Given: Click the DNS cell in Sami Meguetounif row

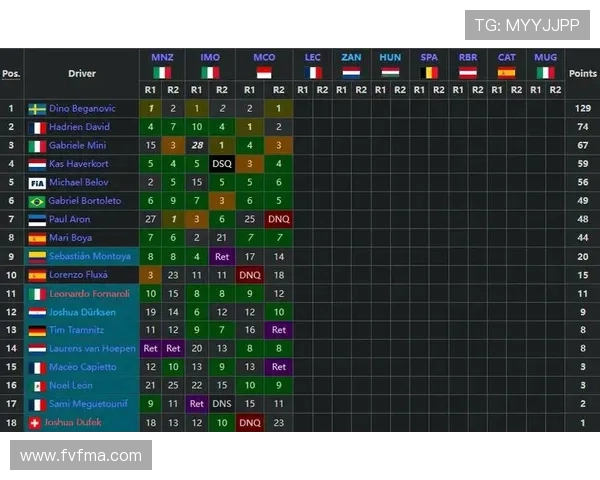Looking at the screenshot, I should point(222,404).
